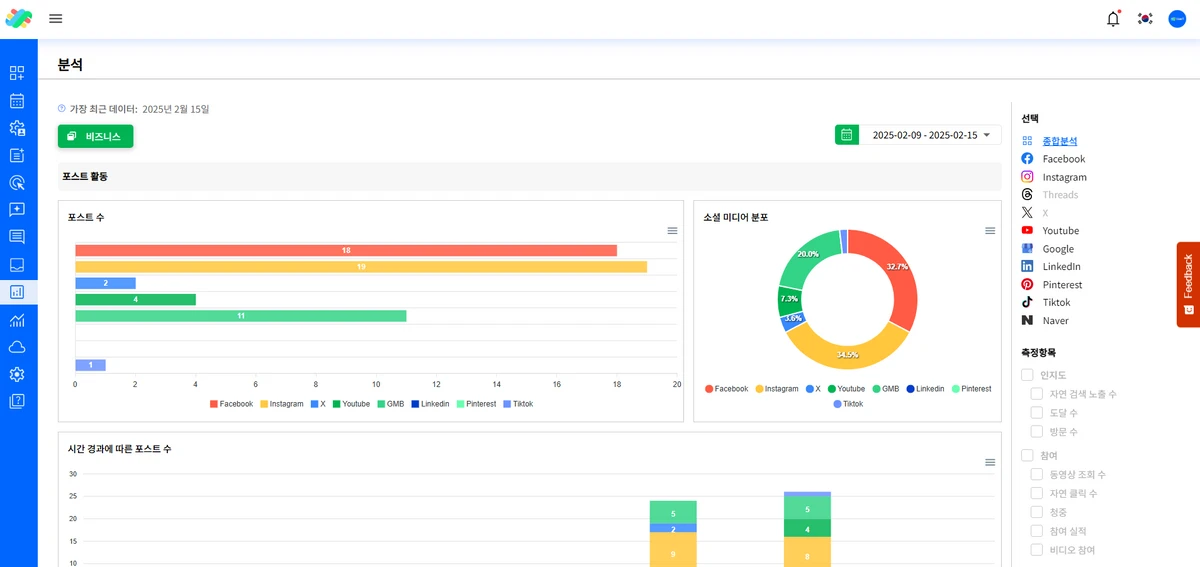Check the 동영상 조회 수 checkbox
Viewport: 1200px width, 567px height.
tap(1037, 474)
